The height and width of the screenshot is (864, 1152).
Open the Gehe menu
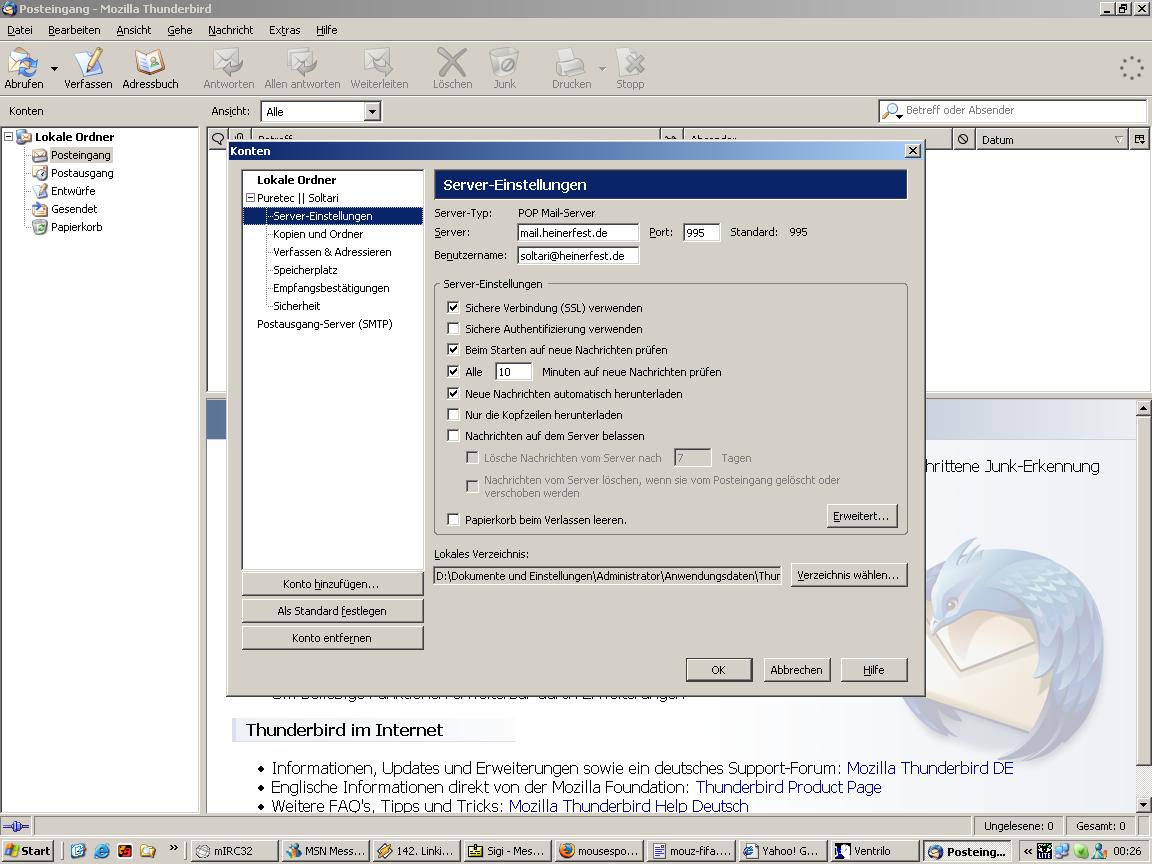pos(179,30)
